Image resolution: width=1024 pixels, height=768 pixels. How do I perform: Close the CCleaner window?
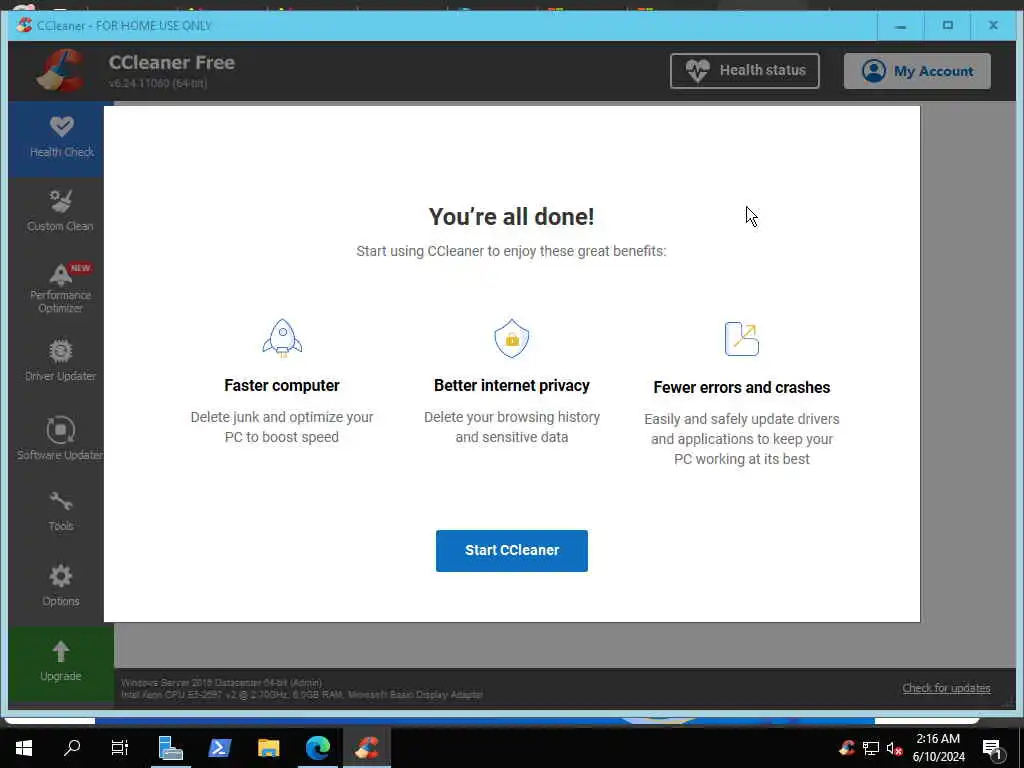point(993,25)
